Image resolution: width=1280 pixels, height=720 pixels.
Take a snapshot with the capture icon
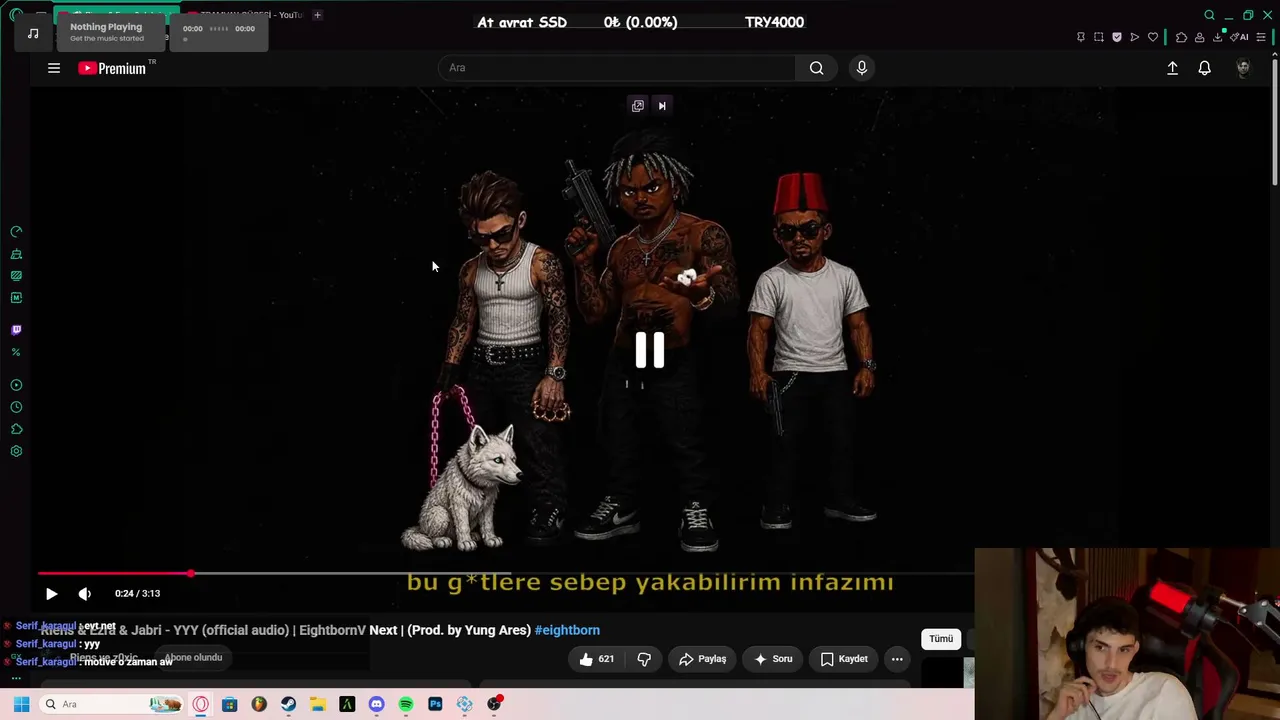1099,37
